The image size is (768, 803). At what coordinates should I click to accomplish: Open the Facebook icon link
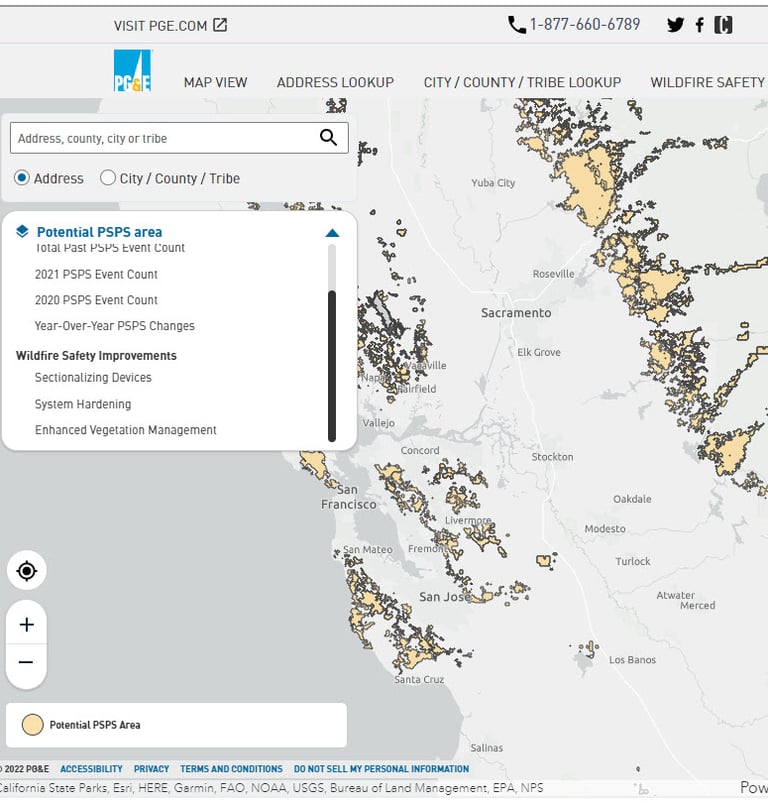click(x=699, y=25)
